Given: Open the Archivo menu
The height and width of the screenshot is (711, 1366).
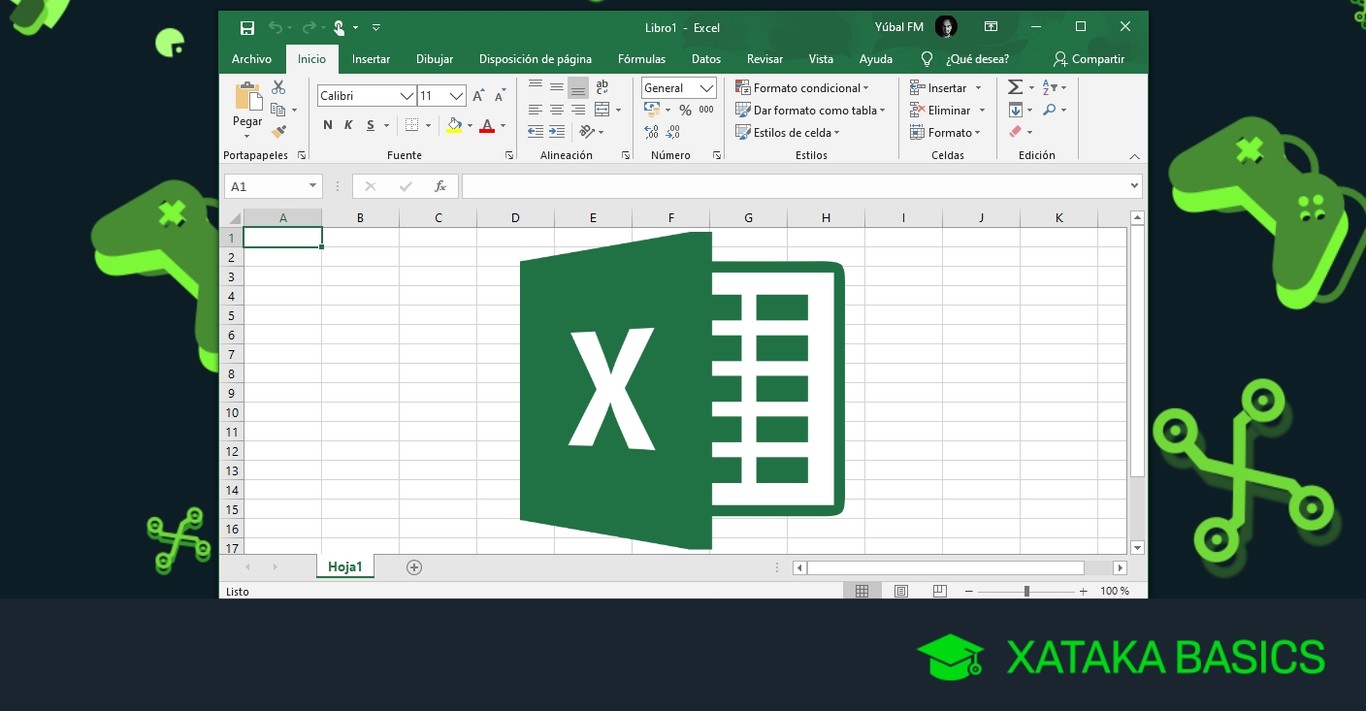Looking at the screenshot, I should coord(252,59).
